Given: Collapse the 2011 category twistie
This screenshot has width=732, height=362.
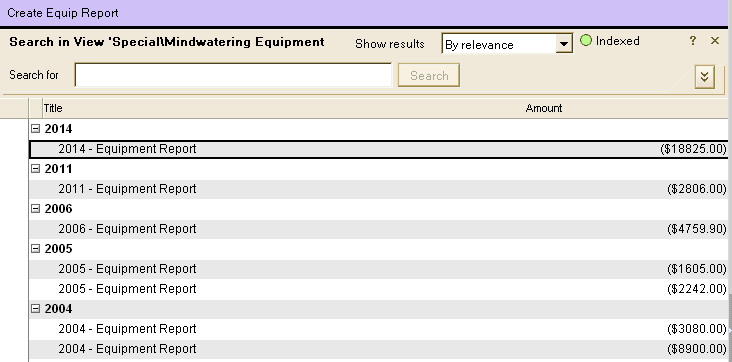Looking at the screenshot, I should [x=35, y=169].
